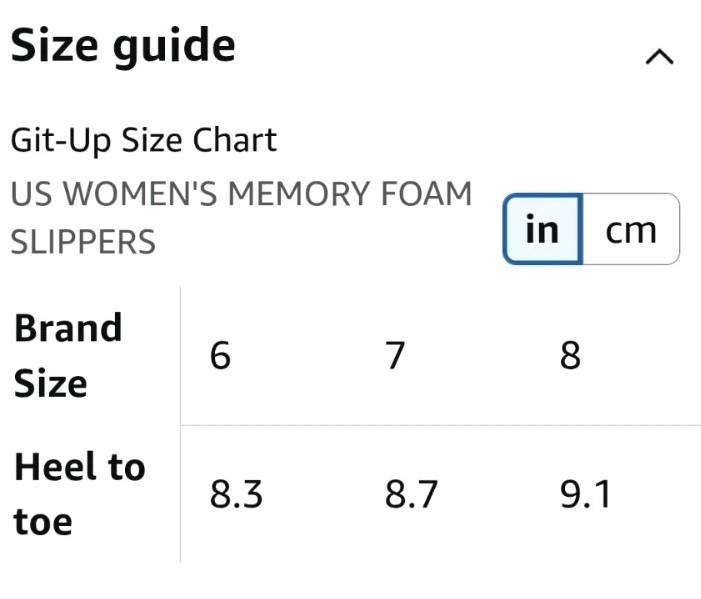Click the word guide in the heading
This screenshot has width=701, height=599.
174,47
